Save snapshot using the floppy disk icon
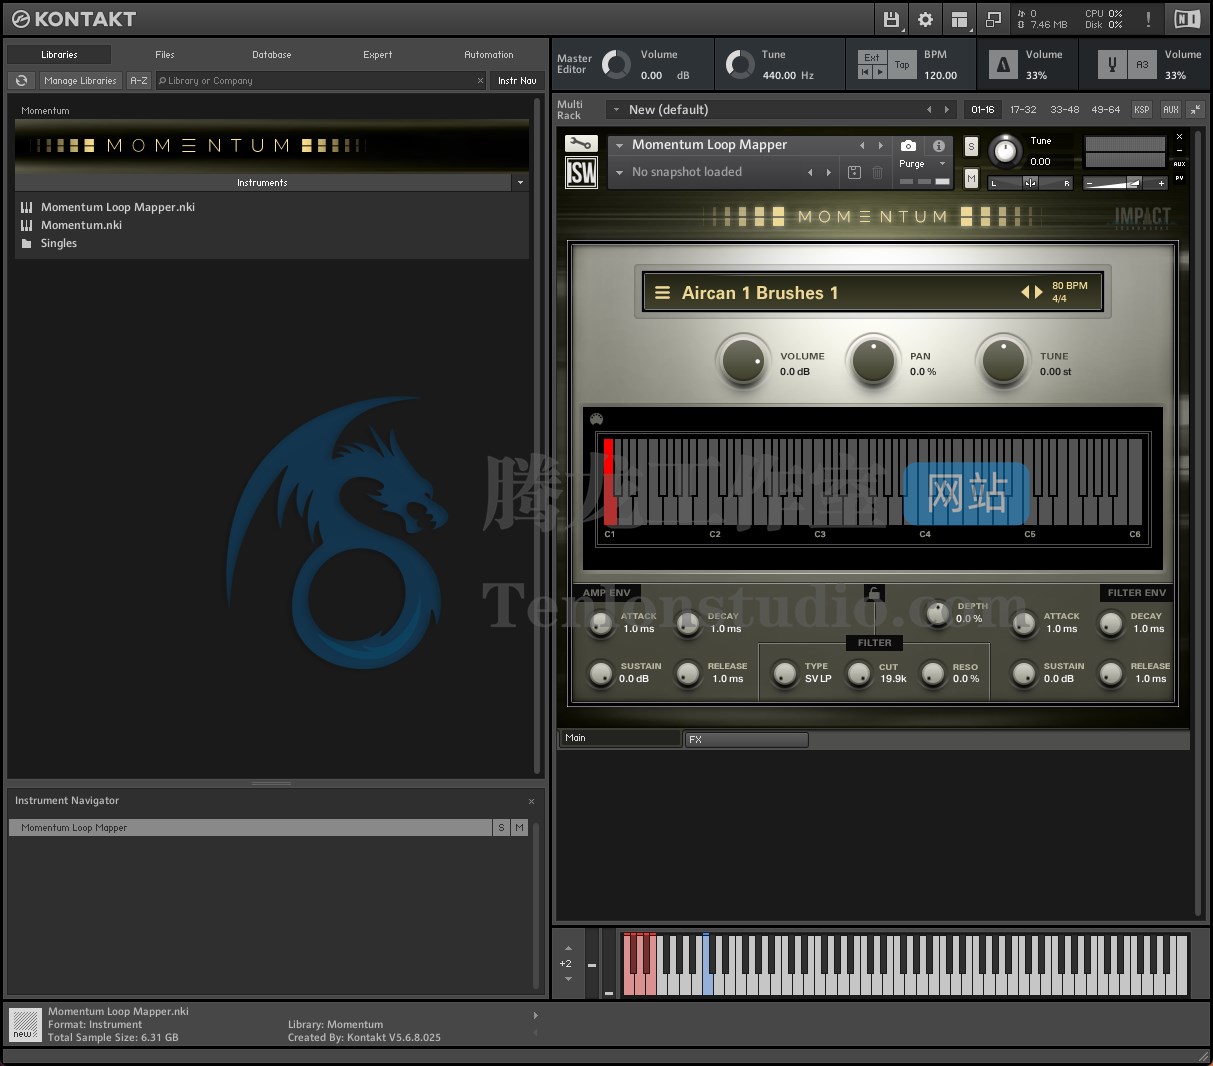The image size is (1213, 1066). (x=854, y=172)
